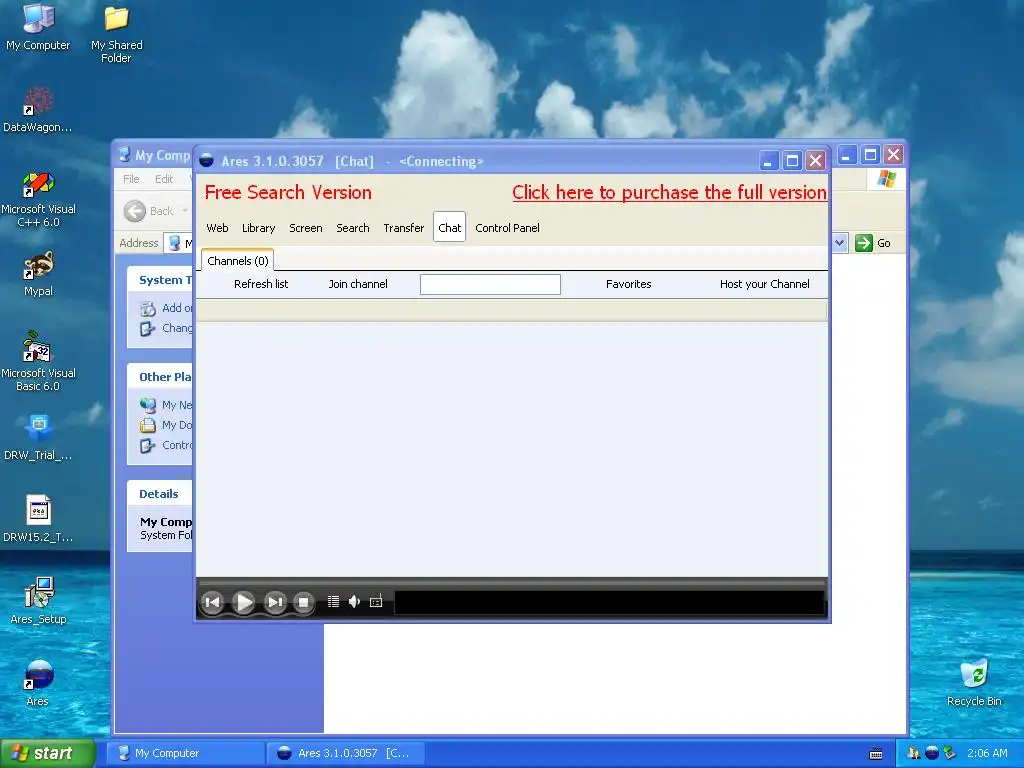Click the keyboard icon on the taskbar
The width and height of the screenshot is (1024, 768).
tap(876, 754)
